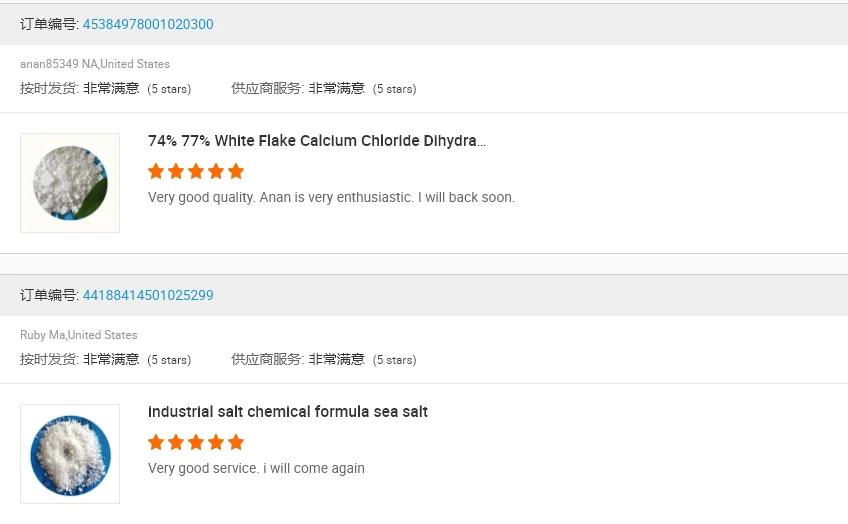
Task: Click reviewer name anan85349
Action: 49,64
